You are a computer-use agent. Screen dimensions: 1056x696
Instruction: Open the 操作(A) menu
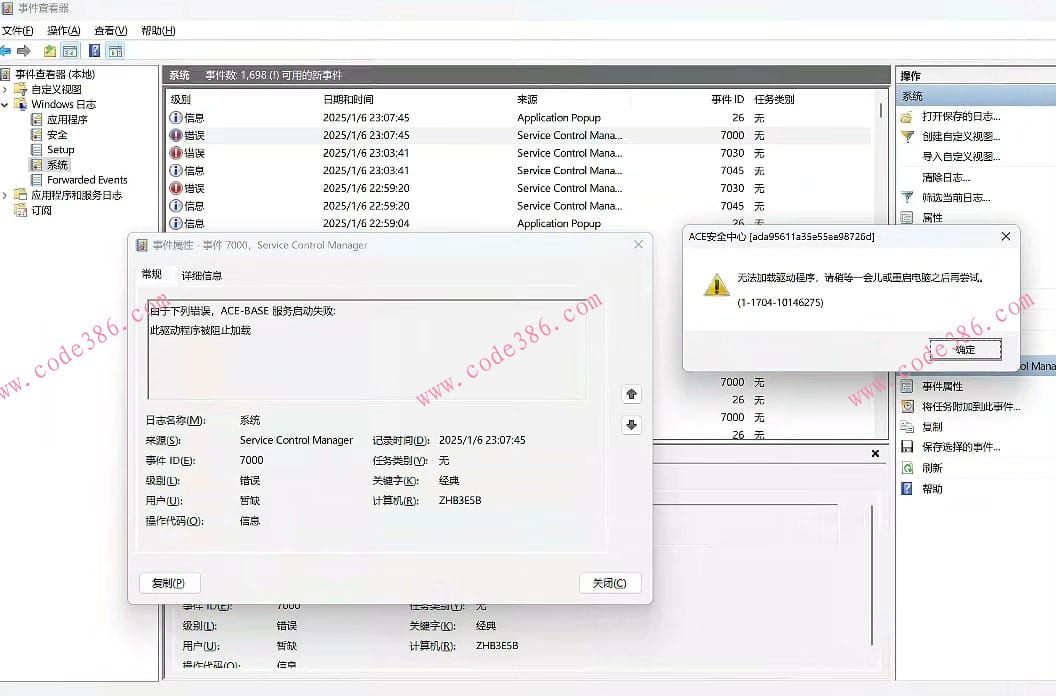point(63,30)
